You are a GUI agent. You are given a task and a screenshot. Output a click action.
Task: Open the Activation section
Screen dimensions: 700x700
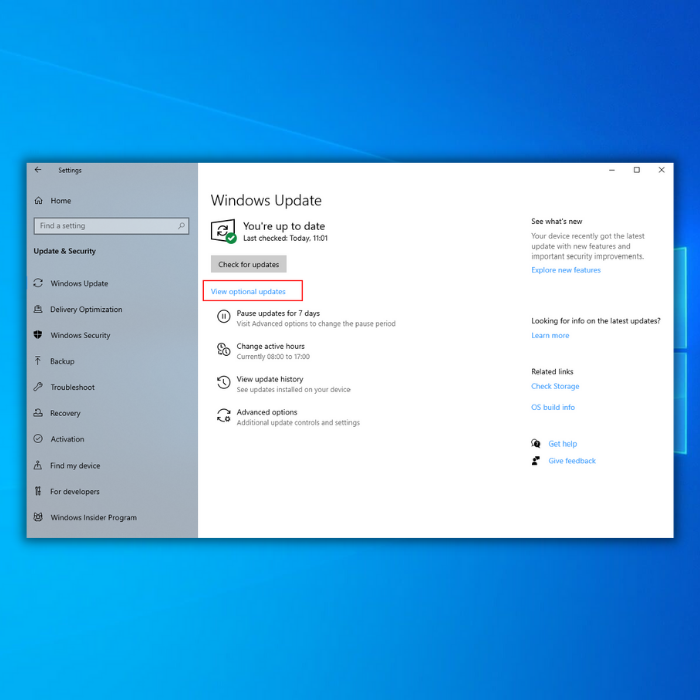point(67,439)
